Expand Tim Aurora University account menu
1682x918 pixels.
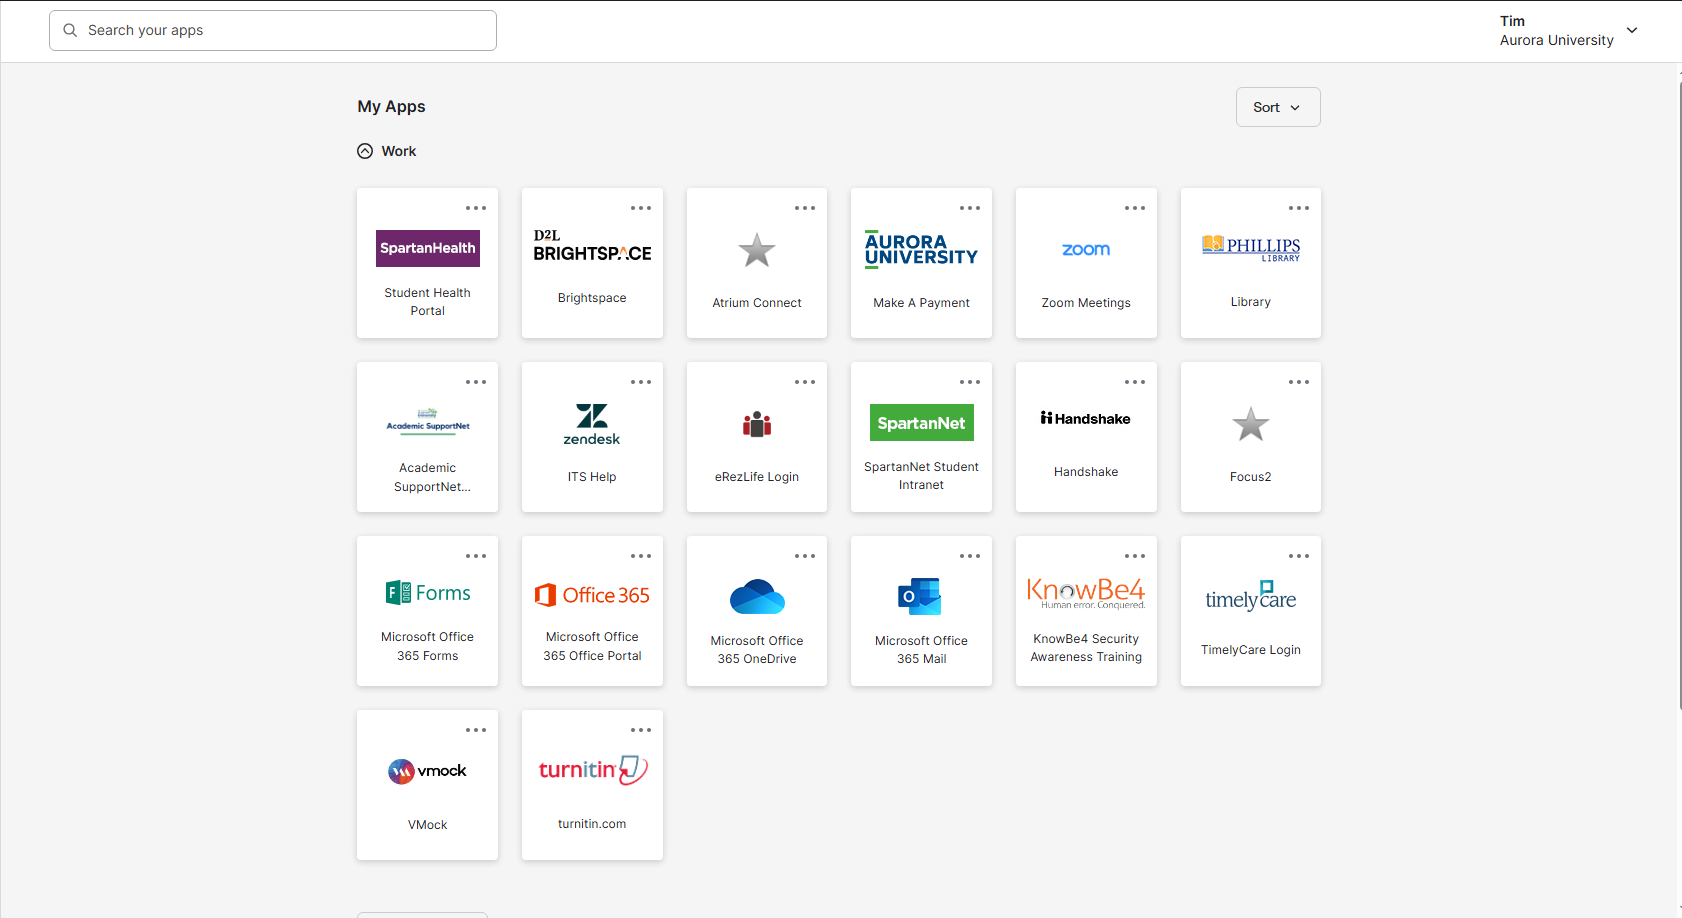click(1568, 31)
